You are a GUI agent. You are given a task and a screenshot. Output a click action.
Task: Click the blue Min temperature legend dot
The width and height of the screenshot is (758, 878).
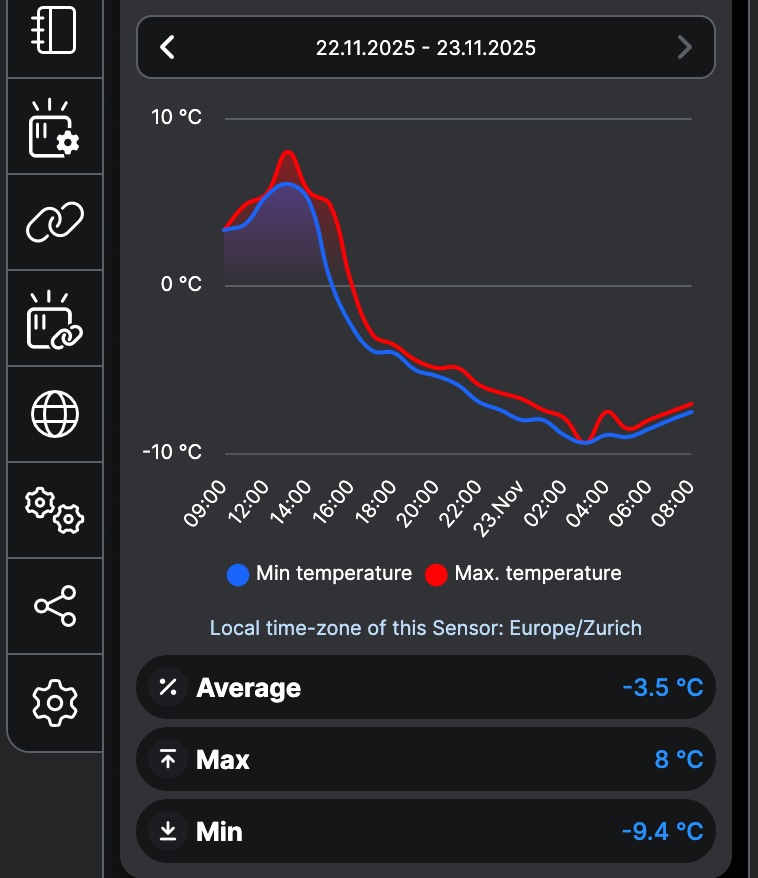pyautogui.click(x=238, y=574)
